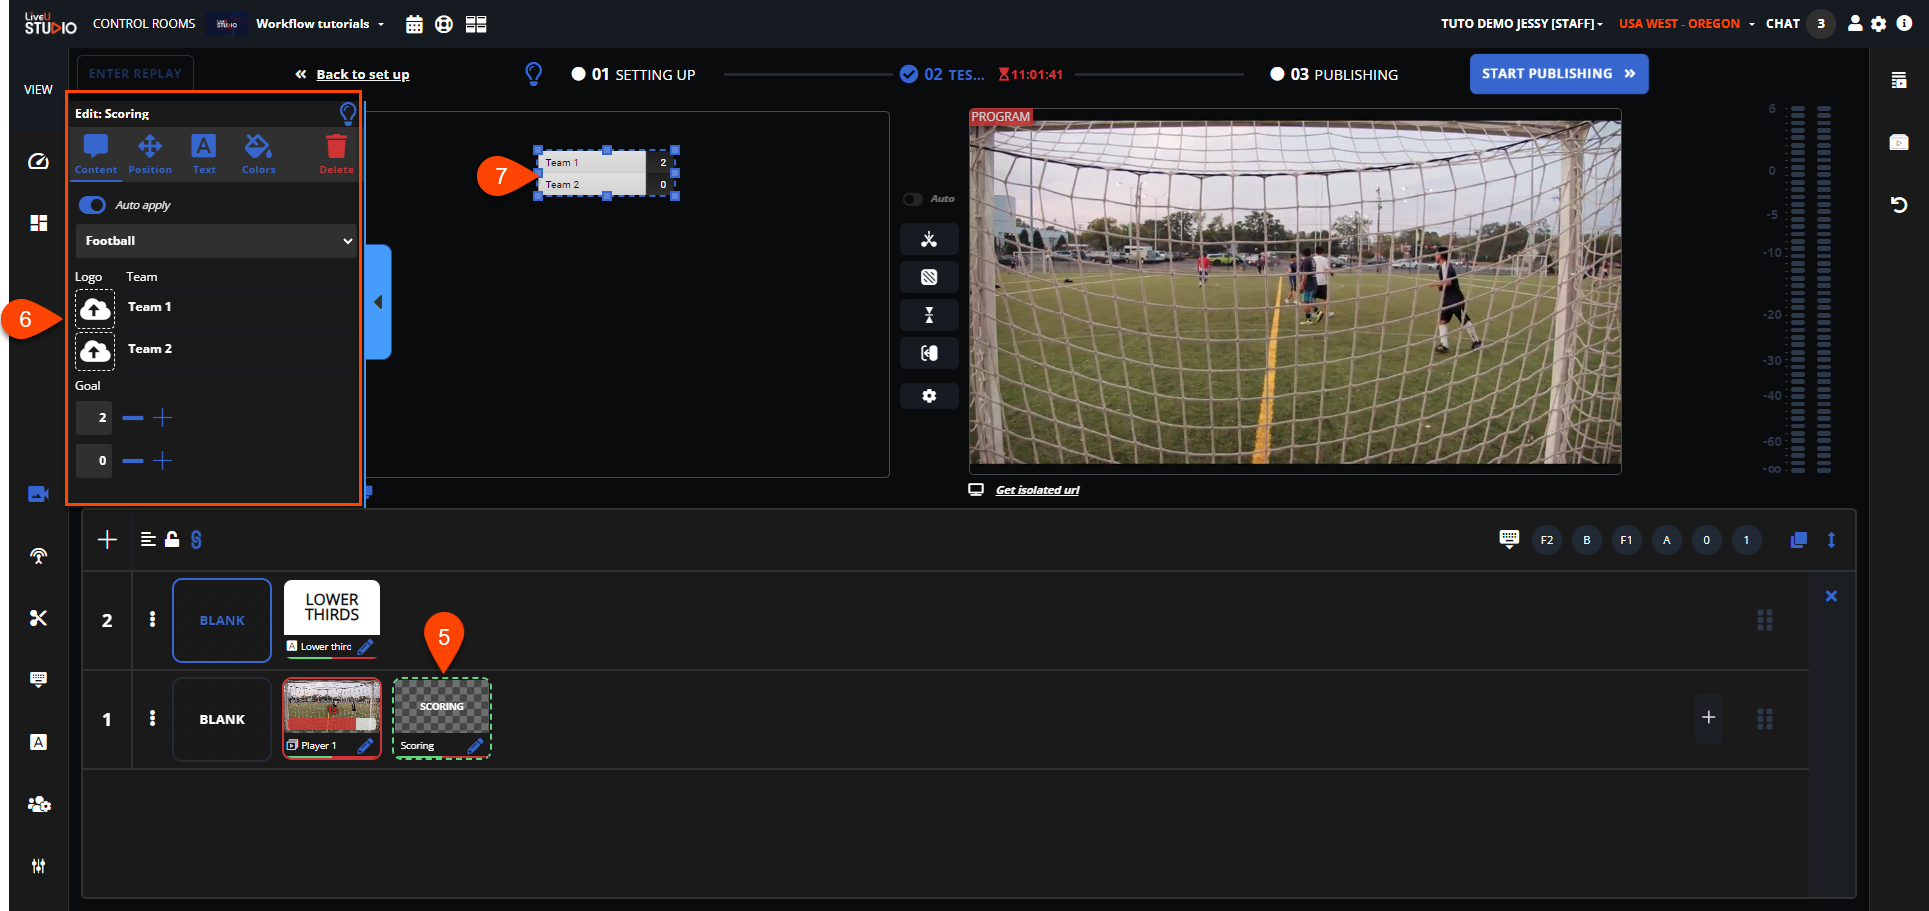Image resolution: width=1929 pixels, height=911 pixels.
Task: Open the keyboard shortcuts icon
Action: pyautogui.click(x=1509, y=539)
